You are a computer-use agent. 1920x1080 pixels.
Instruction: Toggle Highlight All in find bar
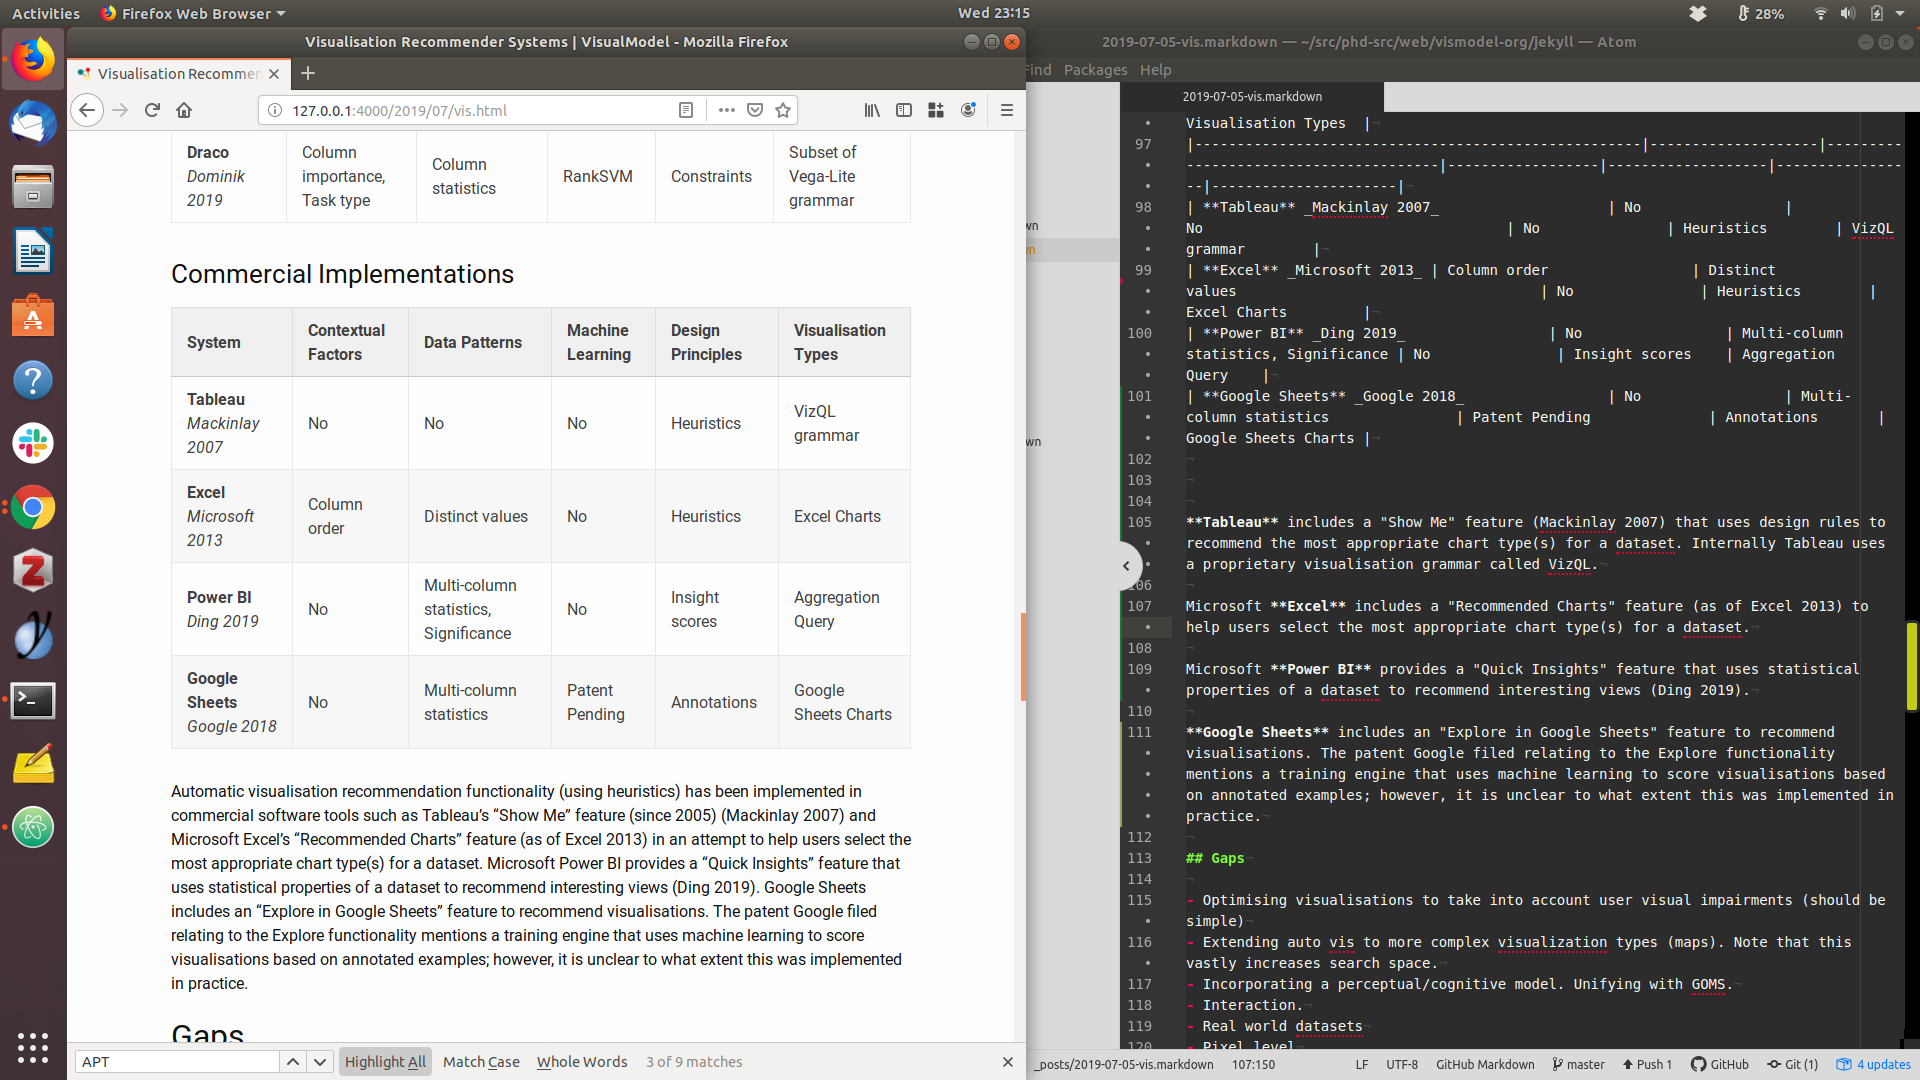coord(385,1062)
